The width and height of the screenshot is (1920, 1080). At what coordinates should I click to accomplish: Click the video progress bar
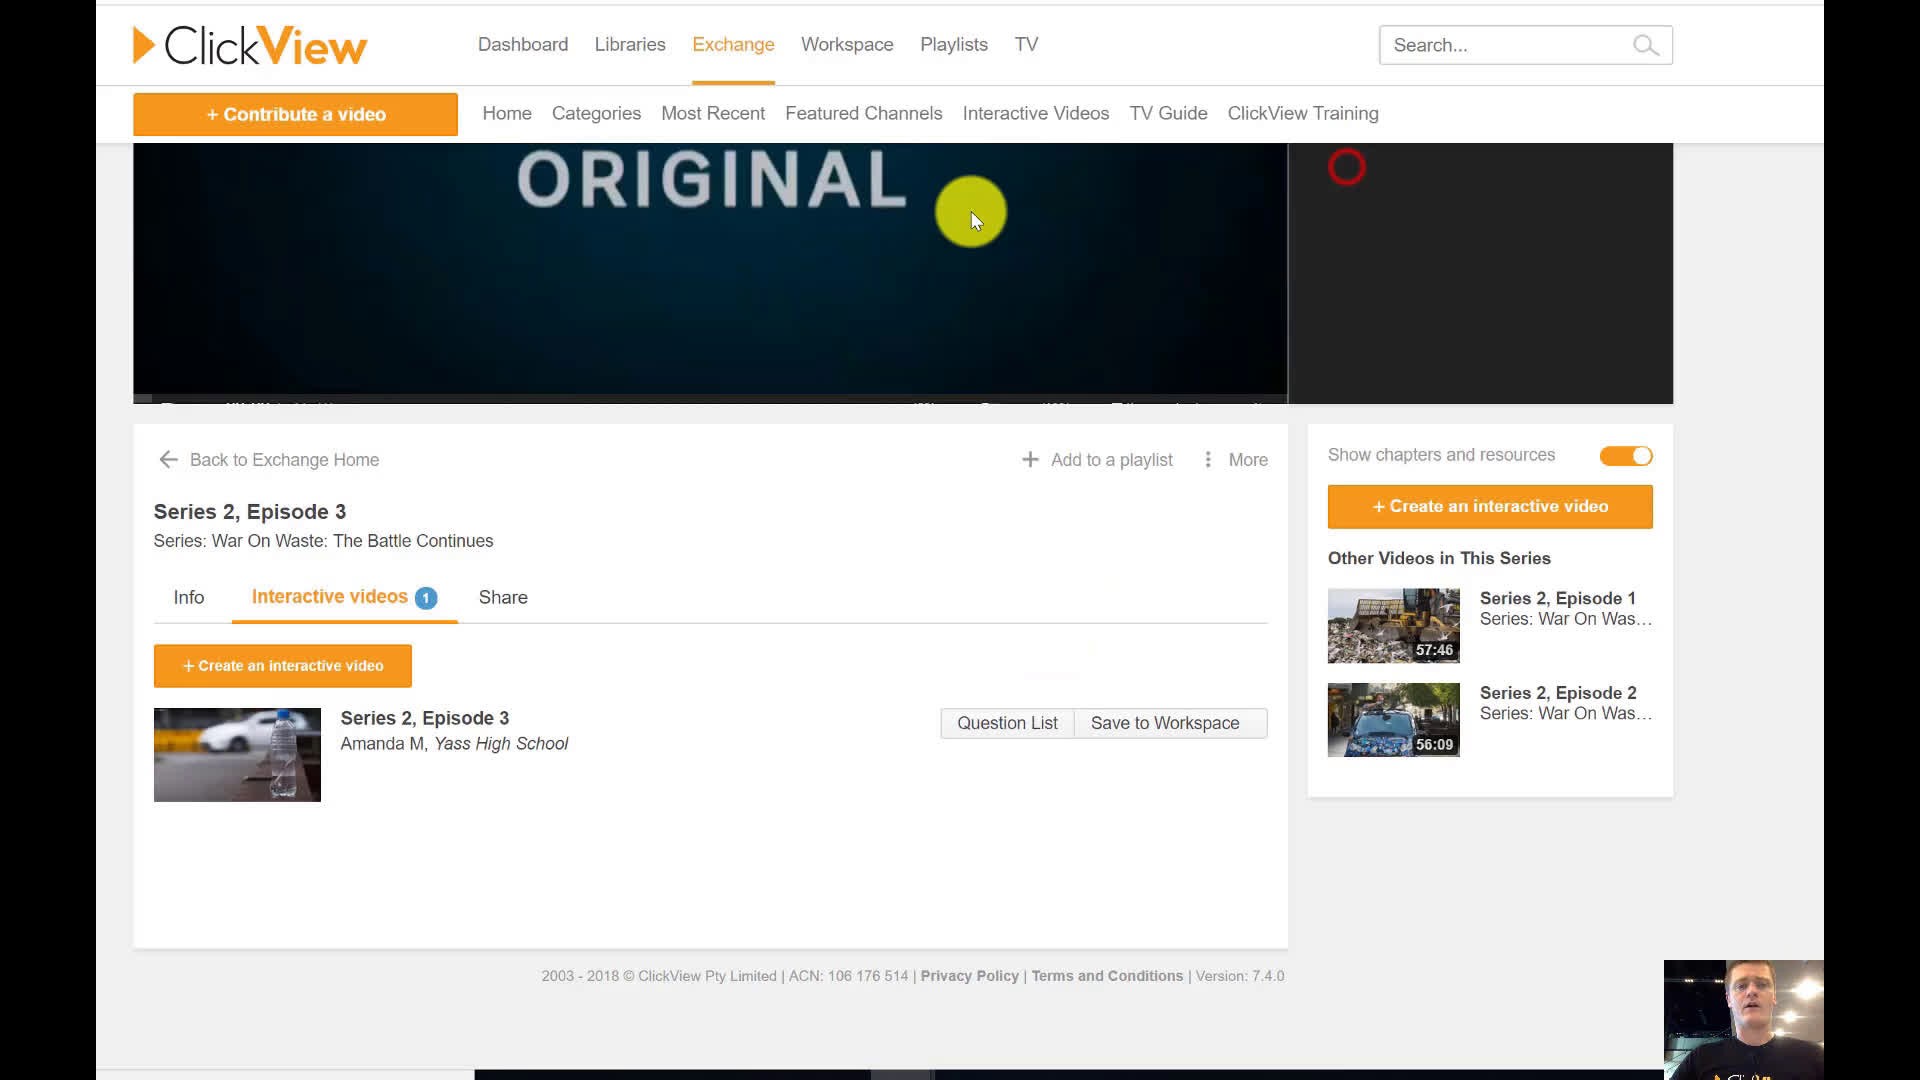[710, 398]
